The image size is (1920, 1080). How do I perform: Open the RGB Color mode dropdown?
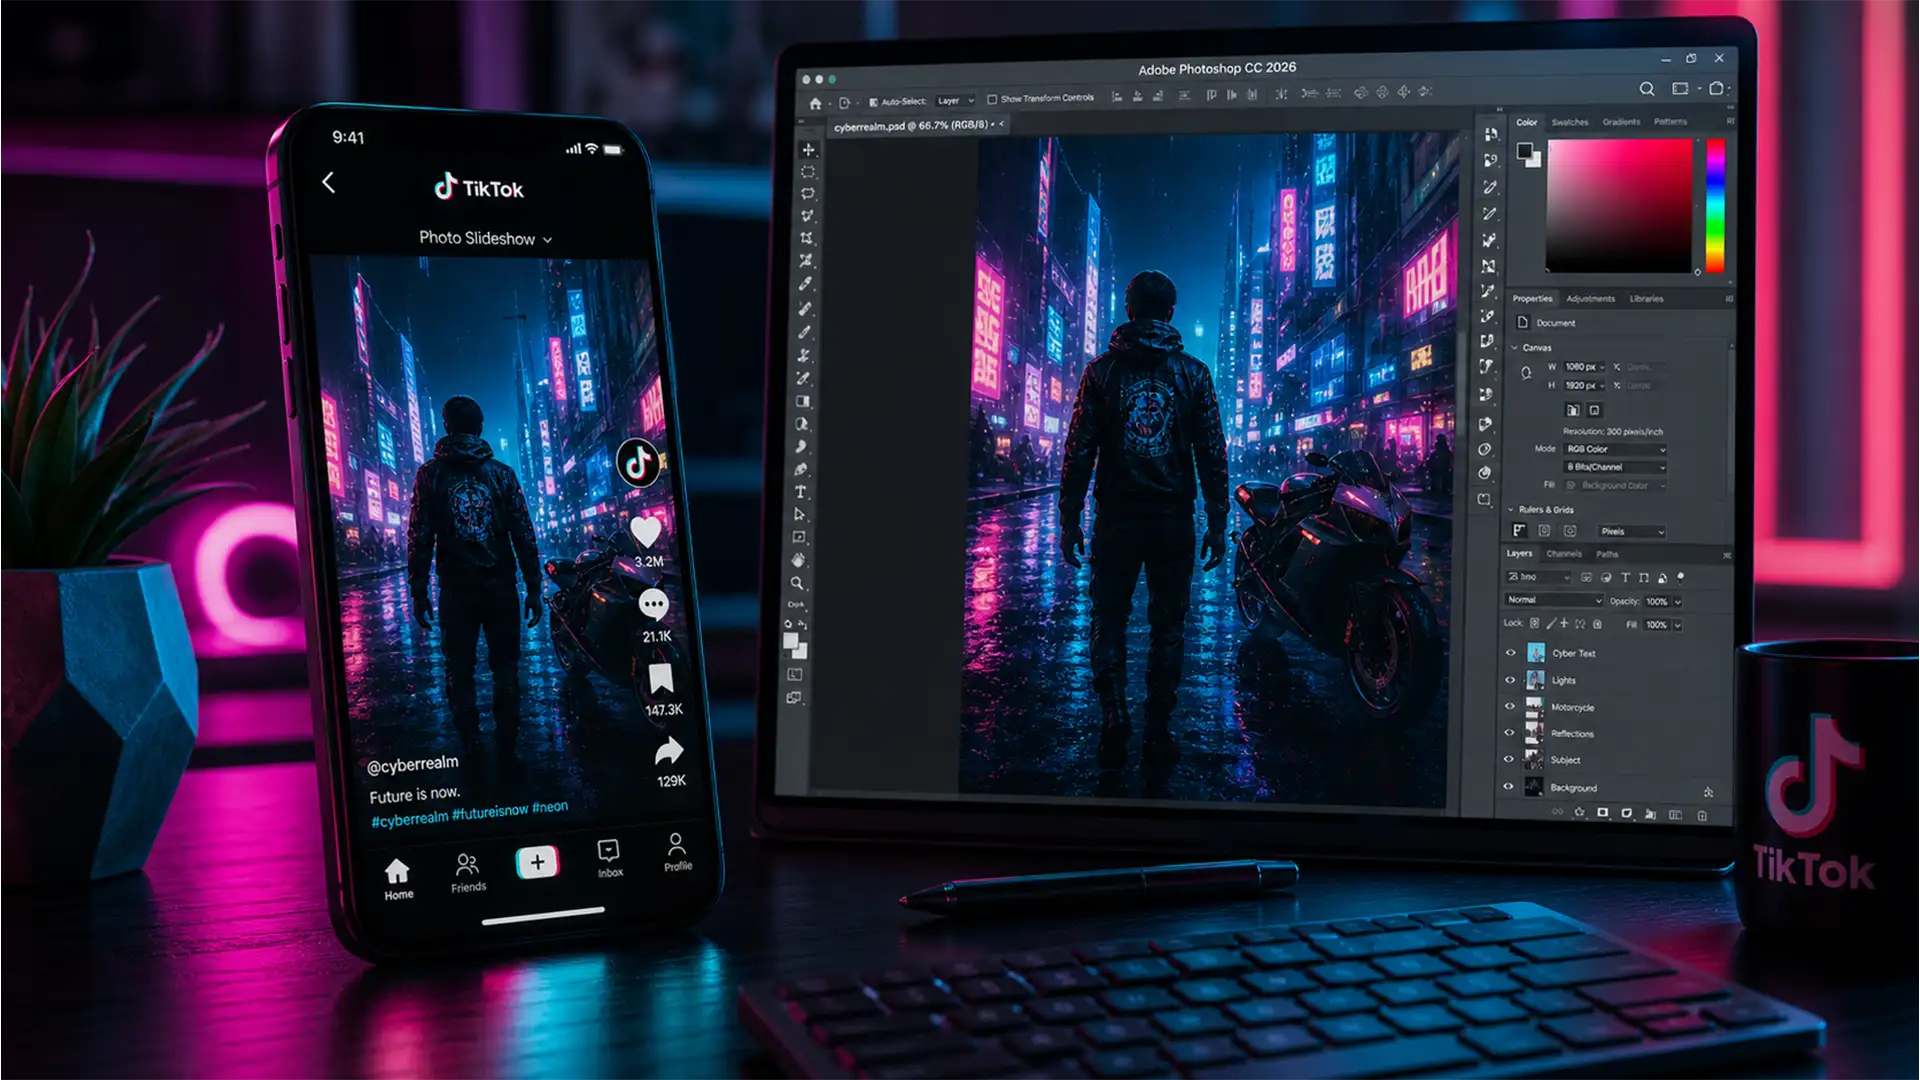pyautogui.click(x=1615, y=449)
